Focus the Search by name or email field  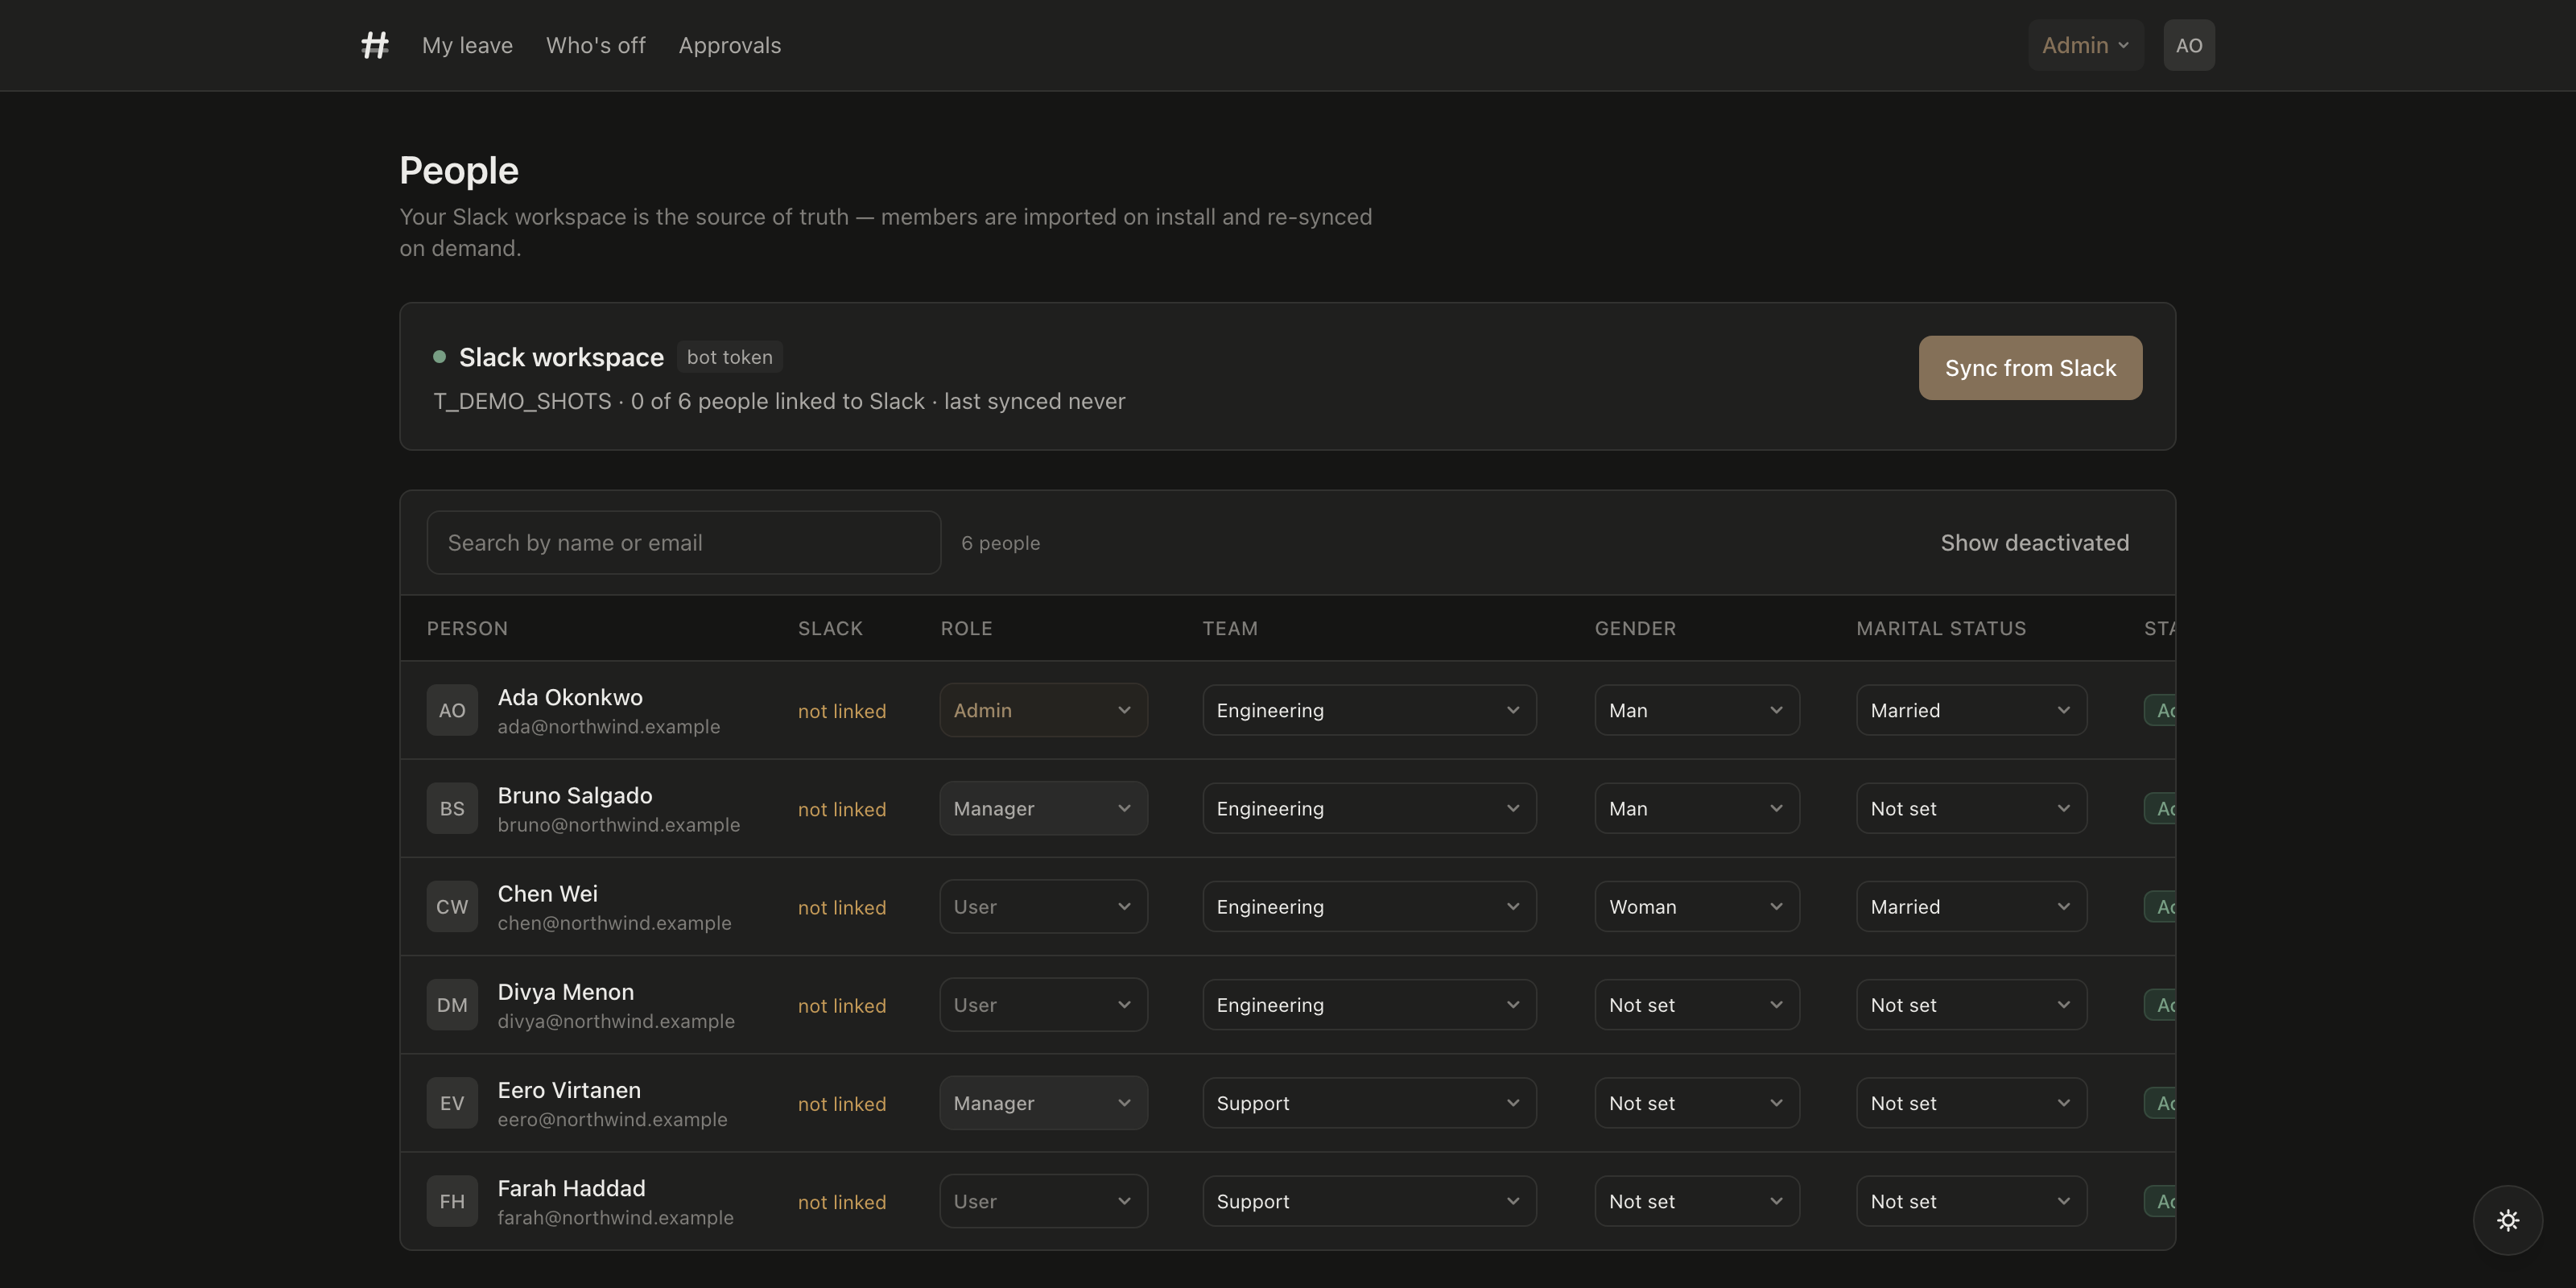coord(684,543)
